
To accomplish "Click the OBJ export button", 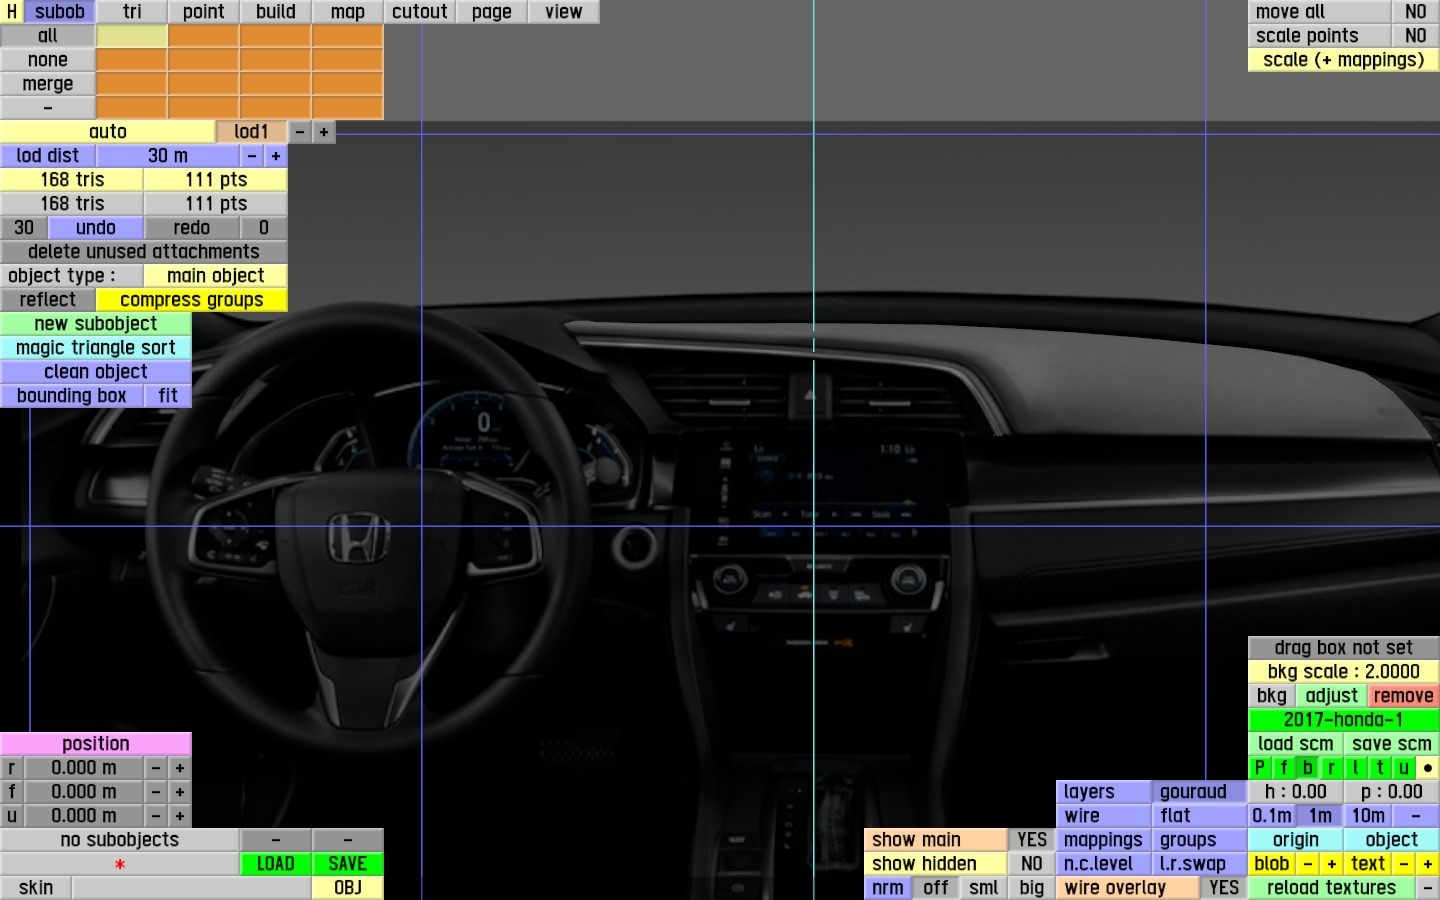I will 348,888.
